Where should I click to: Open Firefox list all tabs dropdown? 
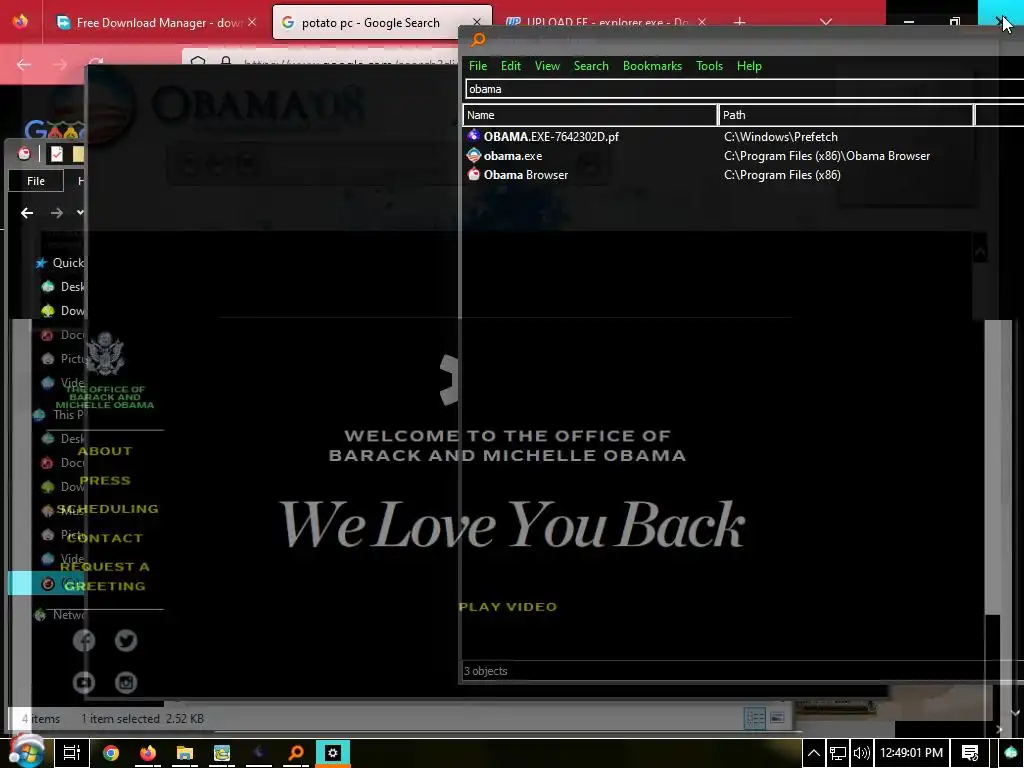[x=825, y=22]
